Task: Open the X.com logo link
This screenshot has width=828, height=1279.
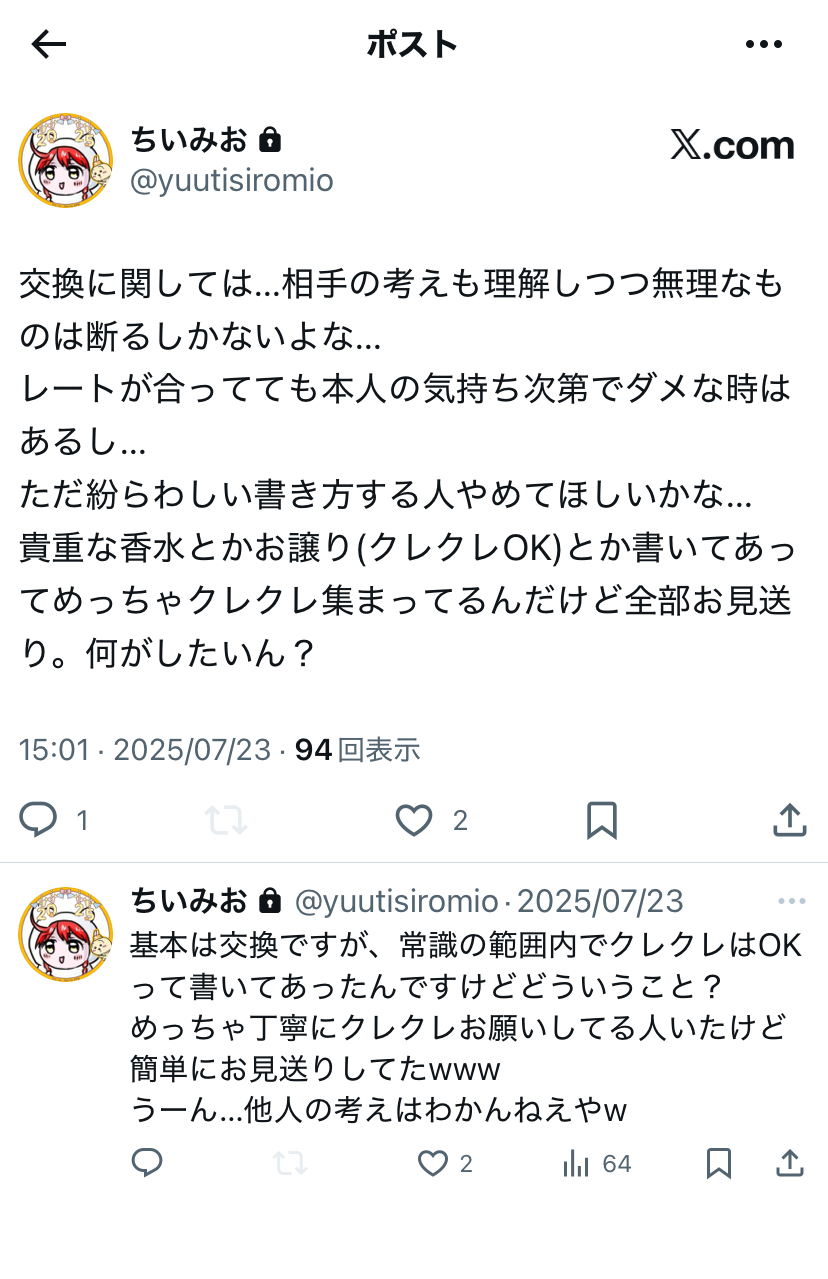Action: pyautogui.click(x=732, y=146)
